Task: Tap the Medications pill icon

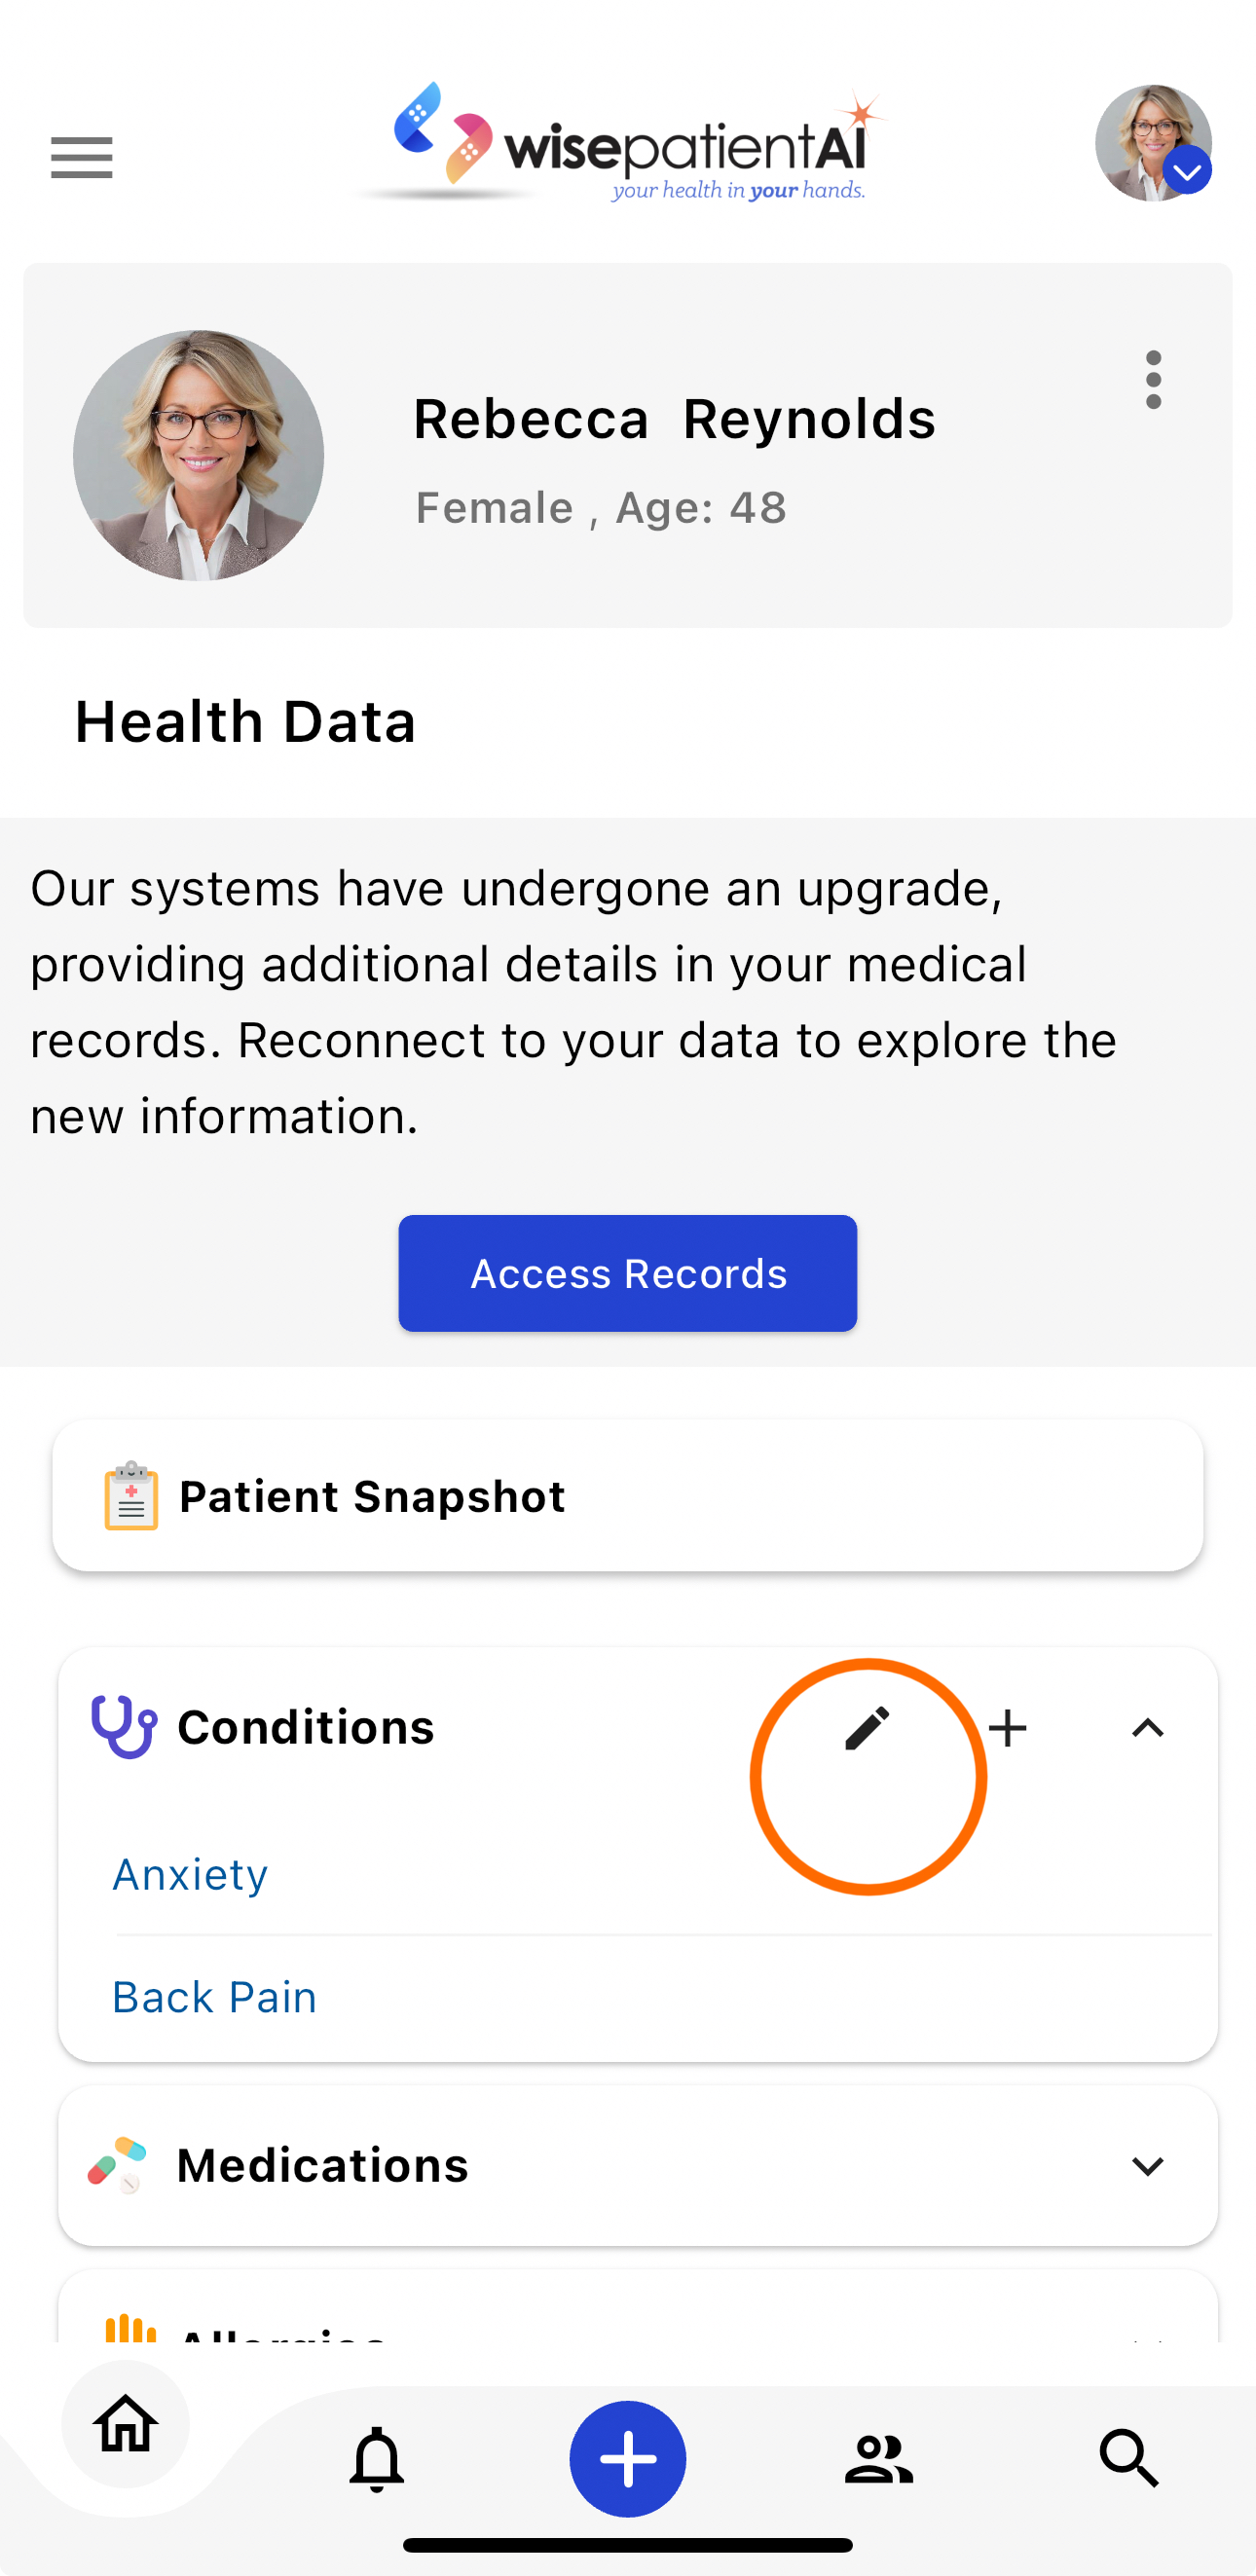Action: [117, 2166]
